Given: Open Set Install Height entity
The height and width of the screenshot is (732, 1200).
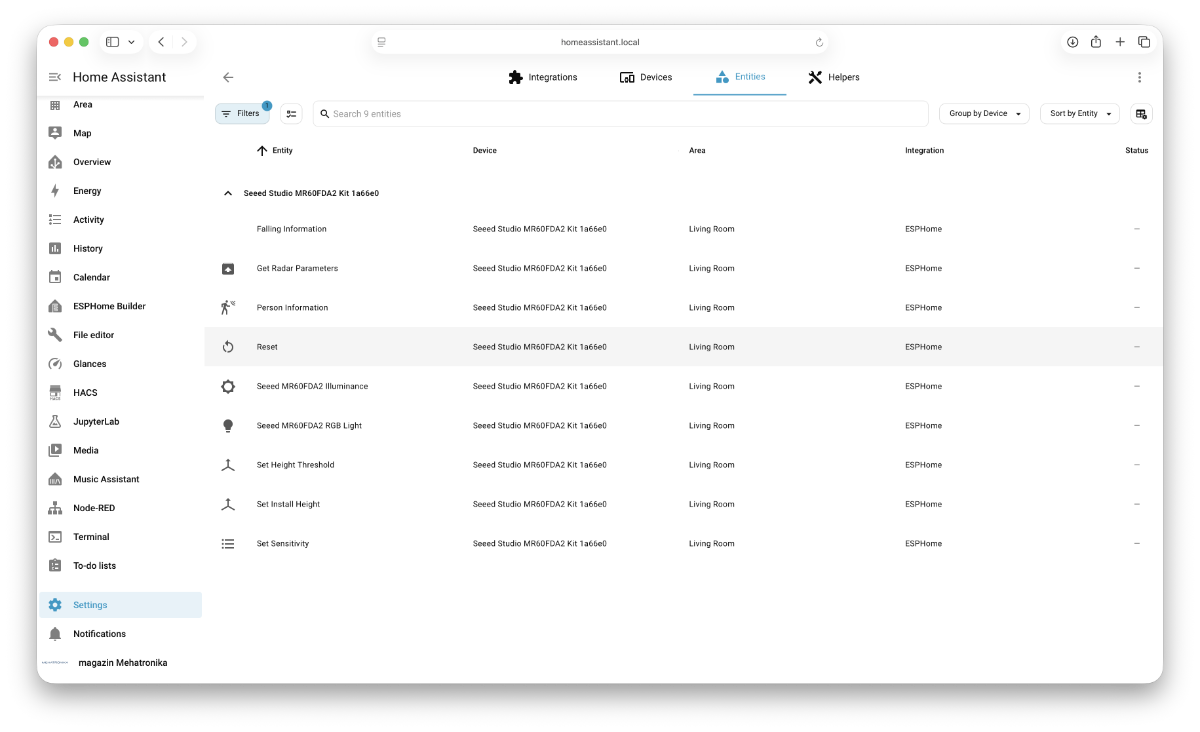Looking at the screenshot, I should 683,504.
